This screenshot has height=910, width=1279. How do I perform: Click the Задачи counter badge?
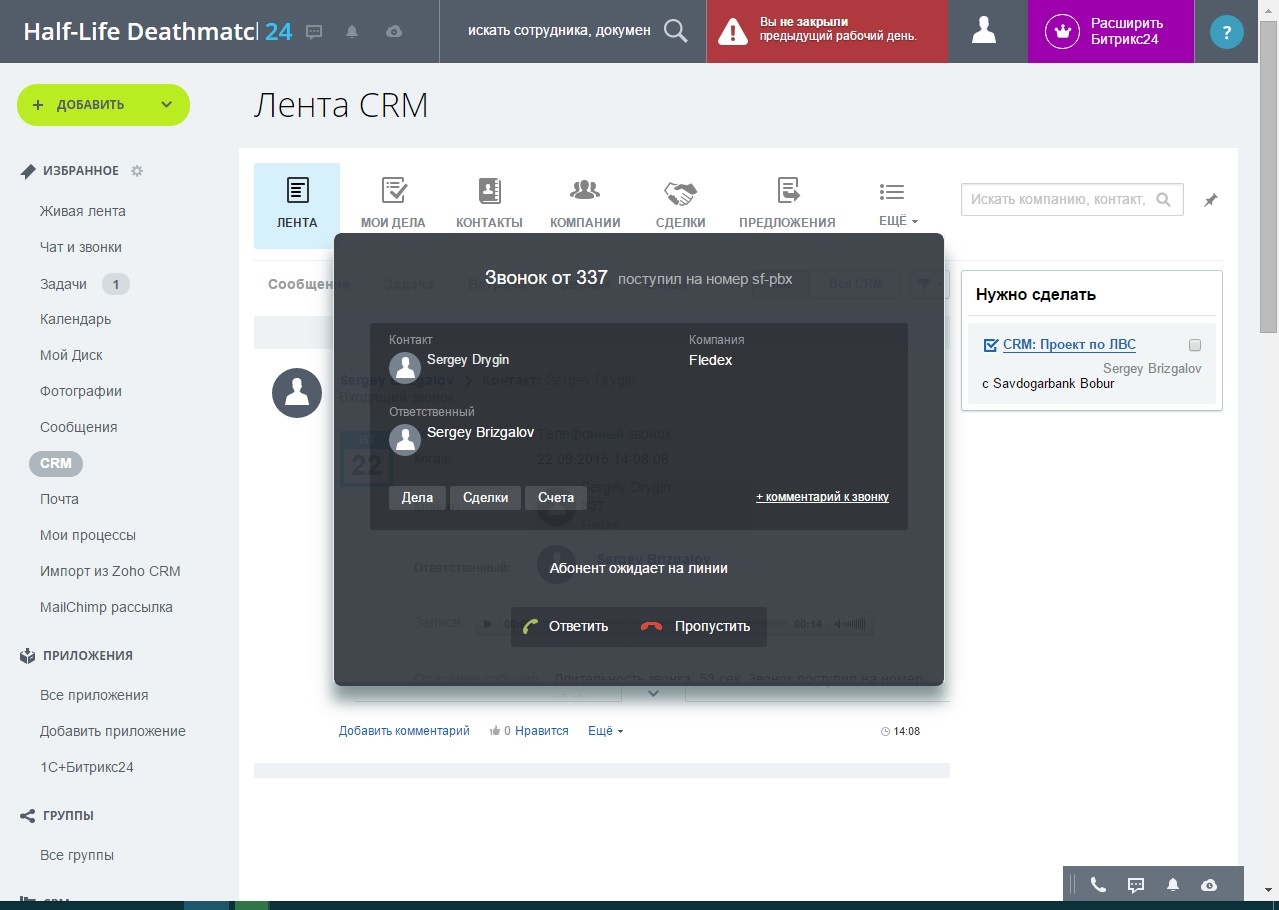(x=116, y=284)
